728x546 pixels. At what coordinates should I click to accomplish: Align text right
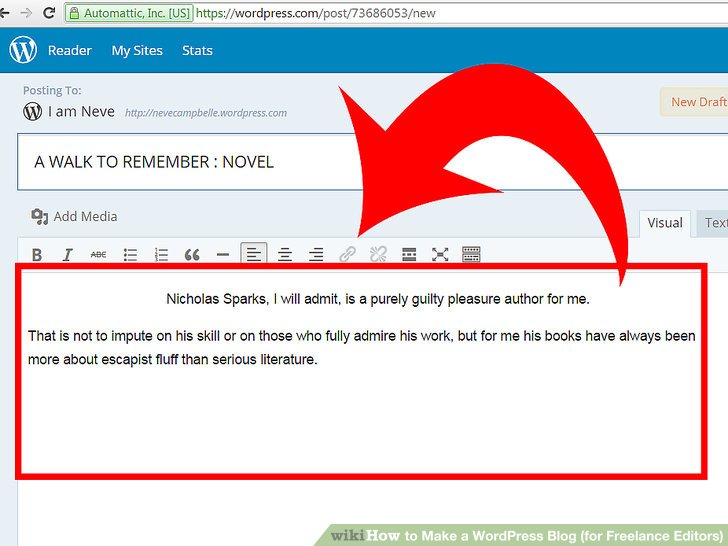point(316,255)
